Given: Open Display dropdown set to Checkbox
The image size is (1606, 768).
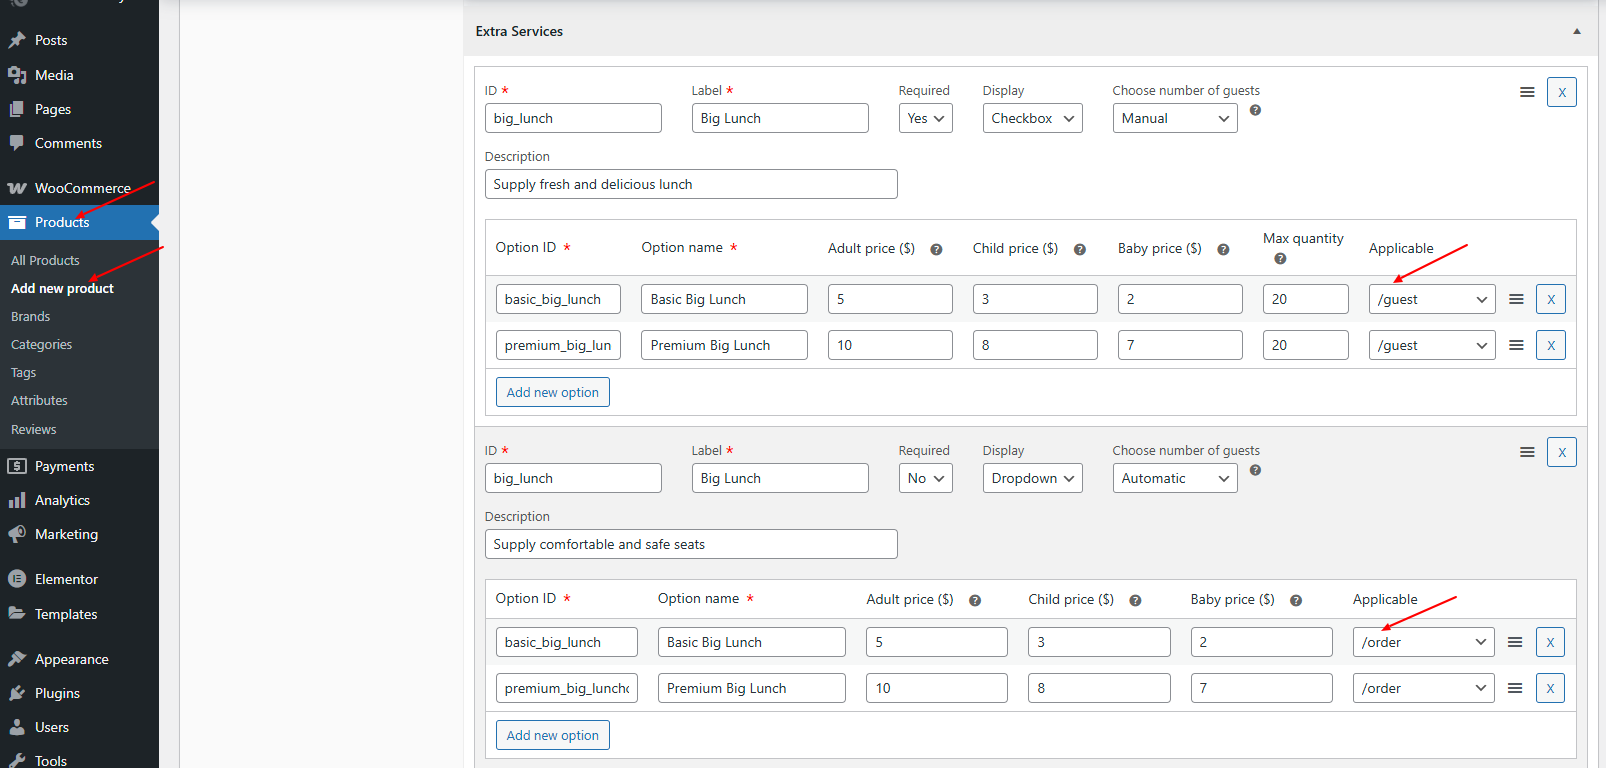Looking at the screenshot, I should click(1032, 118).
